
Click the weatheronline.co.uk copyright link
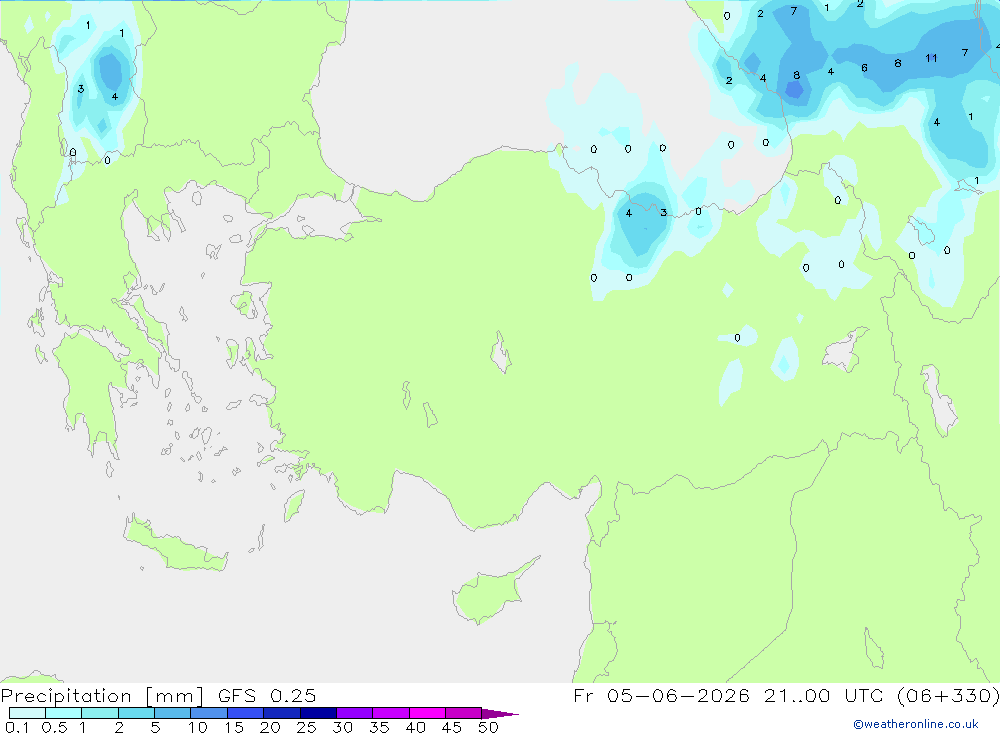pyautogui.click(x=916, y=724)
